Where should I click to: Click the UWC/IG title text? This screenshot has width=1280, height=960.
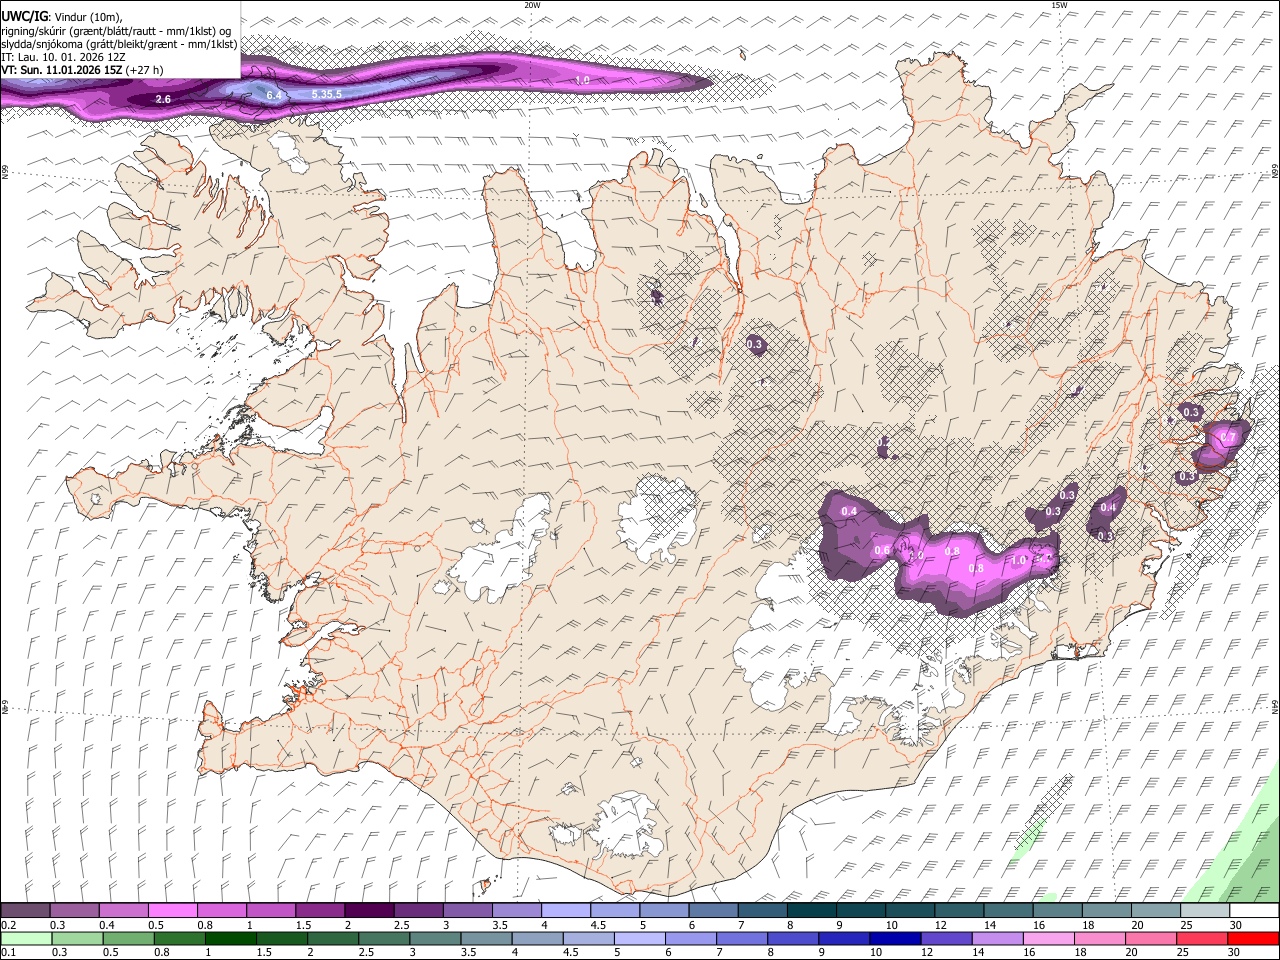pyautogui.click(x=22, y=16)
